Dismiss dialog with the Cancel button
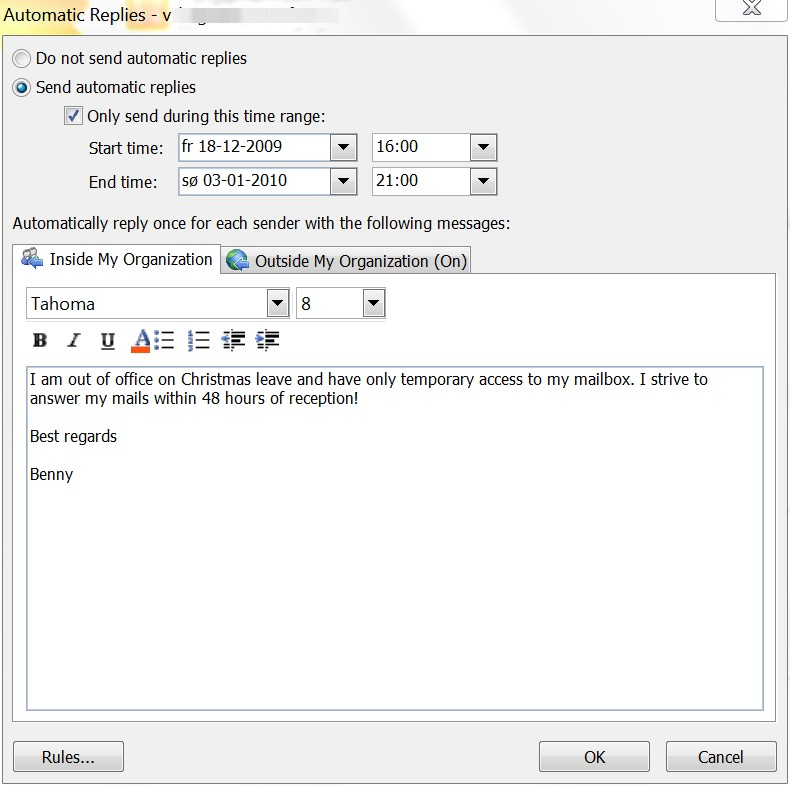This screenshot has width=790, height=786. (721, 757)
